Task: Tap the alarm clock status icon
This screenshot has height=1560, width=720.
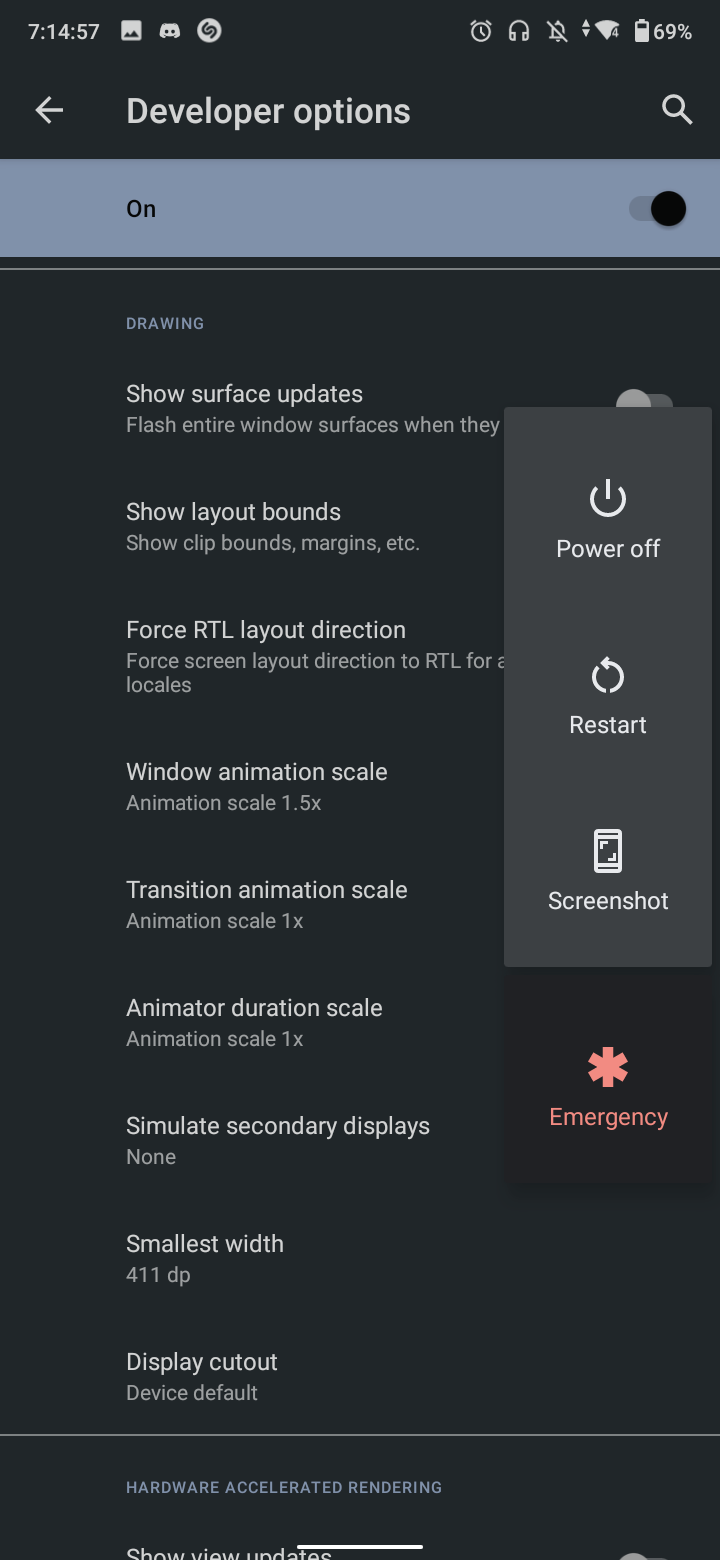Action: click(481, 31)
